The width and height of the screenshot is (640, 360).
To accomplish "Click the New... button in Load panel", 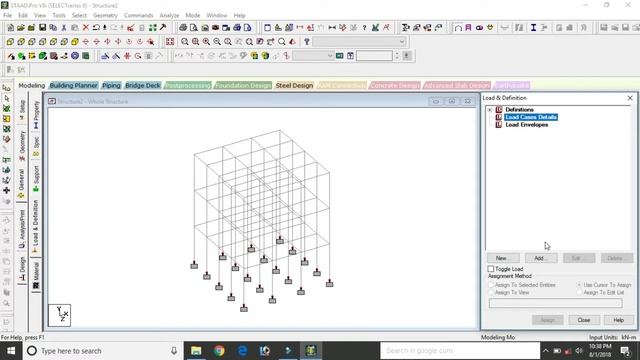I will pyautogui.click(x=503, y=258).
